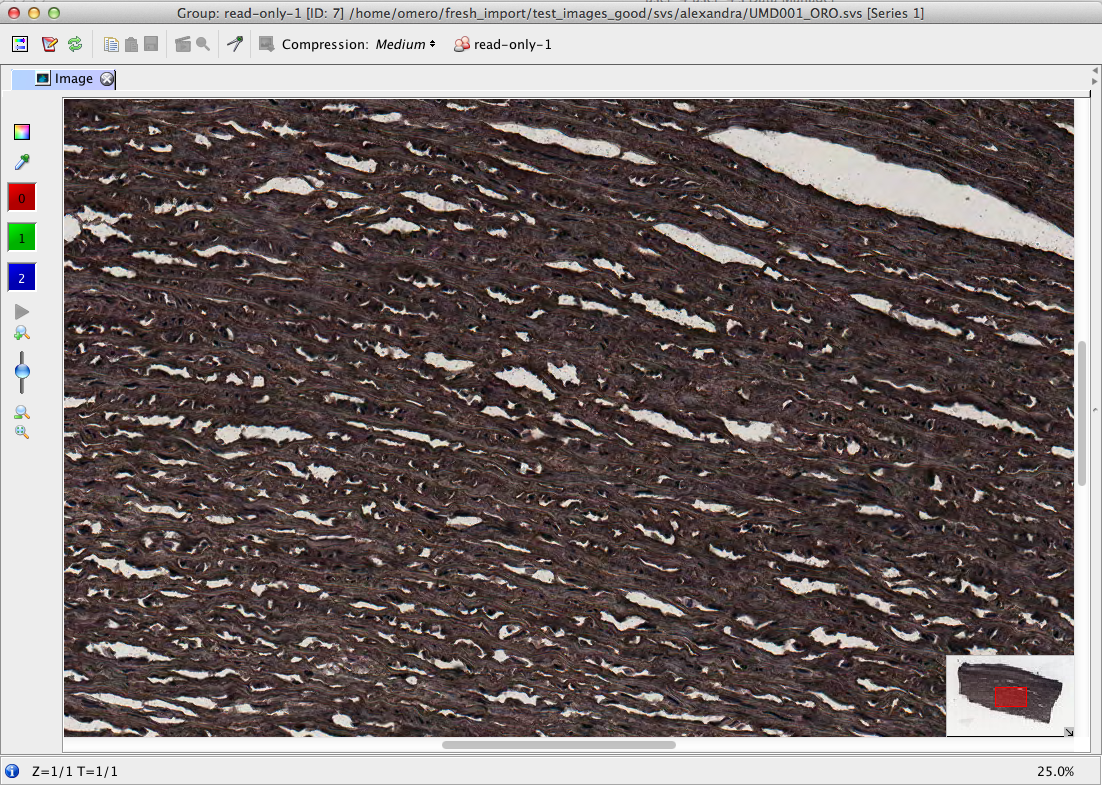Select the color picker eyedropper icon
The width and height of the screenshot is (1102, 785).
coord(22,162)
